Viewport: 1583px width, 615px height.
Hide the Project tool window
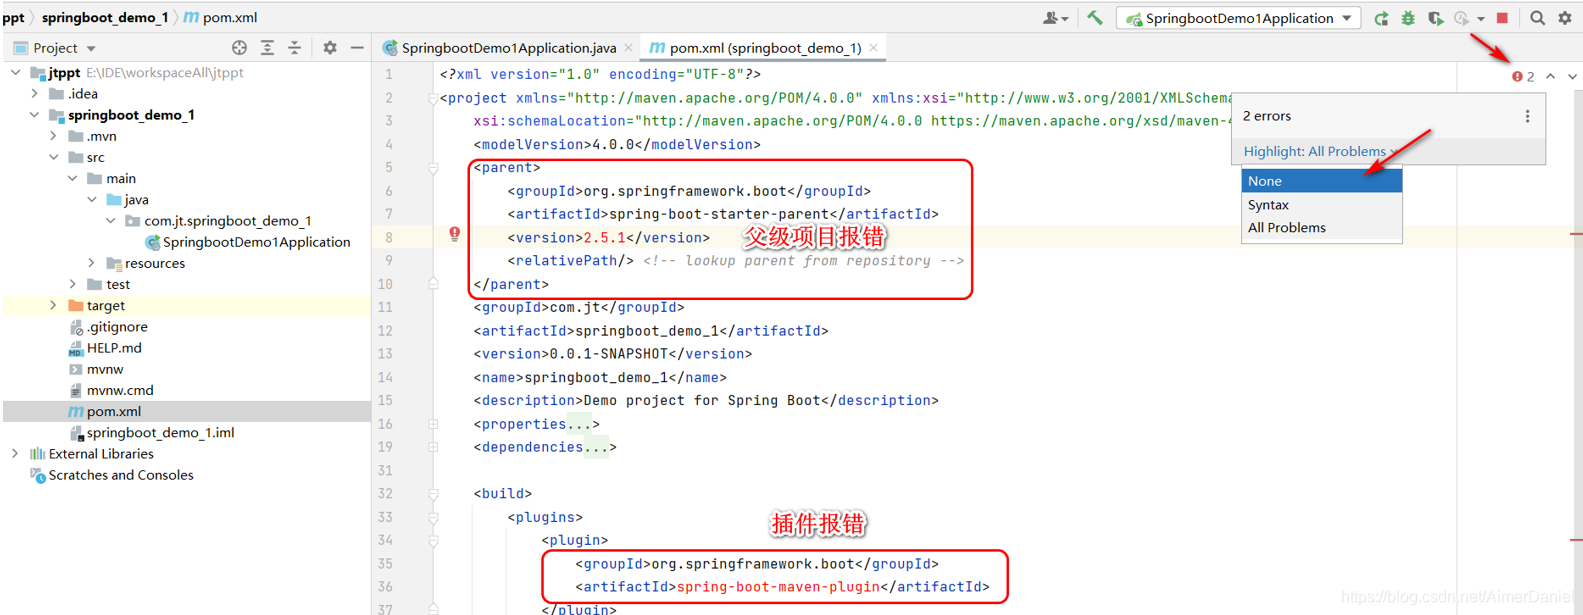pos(357,48)
